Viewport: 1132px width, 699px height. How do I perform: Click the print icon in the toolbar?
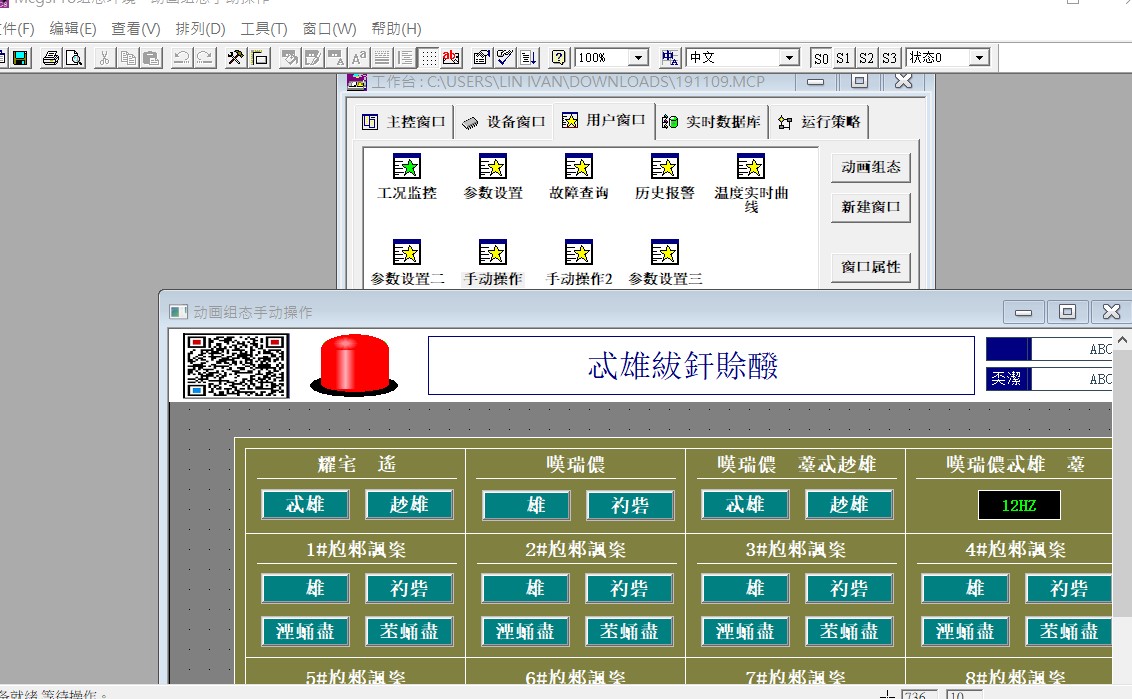(51, 58)
